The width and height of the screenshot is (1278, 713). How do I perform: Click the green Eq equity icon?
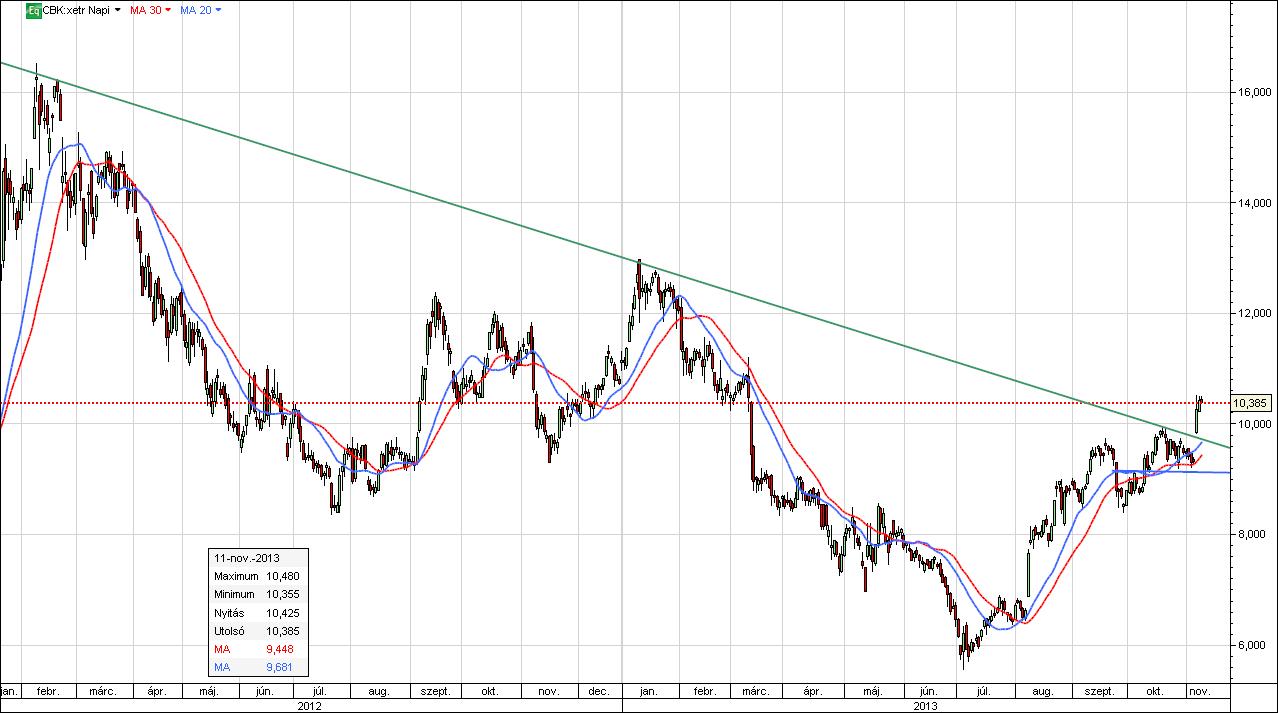34,10
